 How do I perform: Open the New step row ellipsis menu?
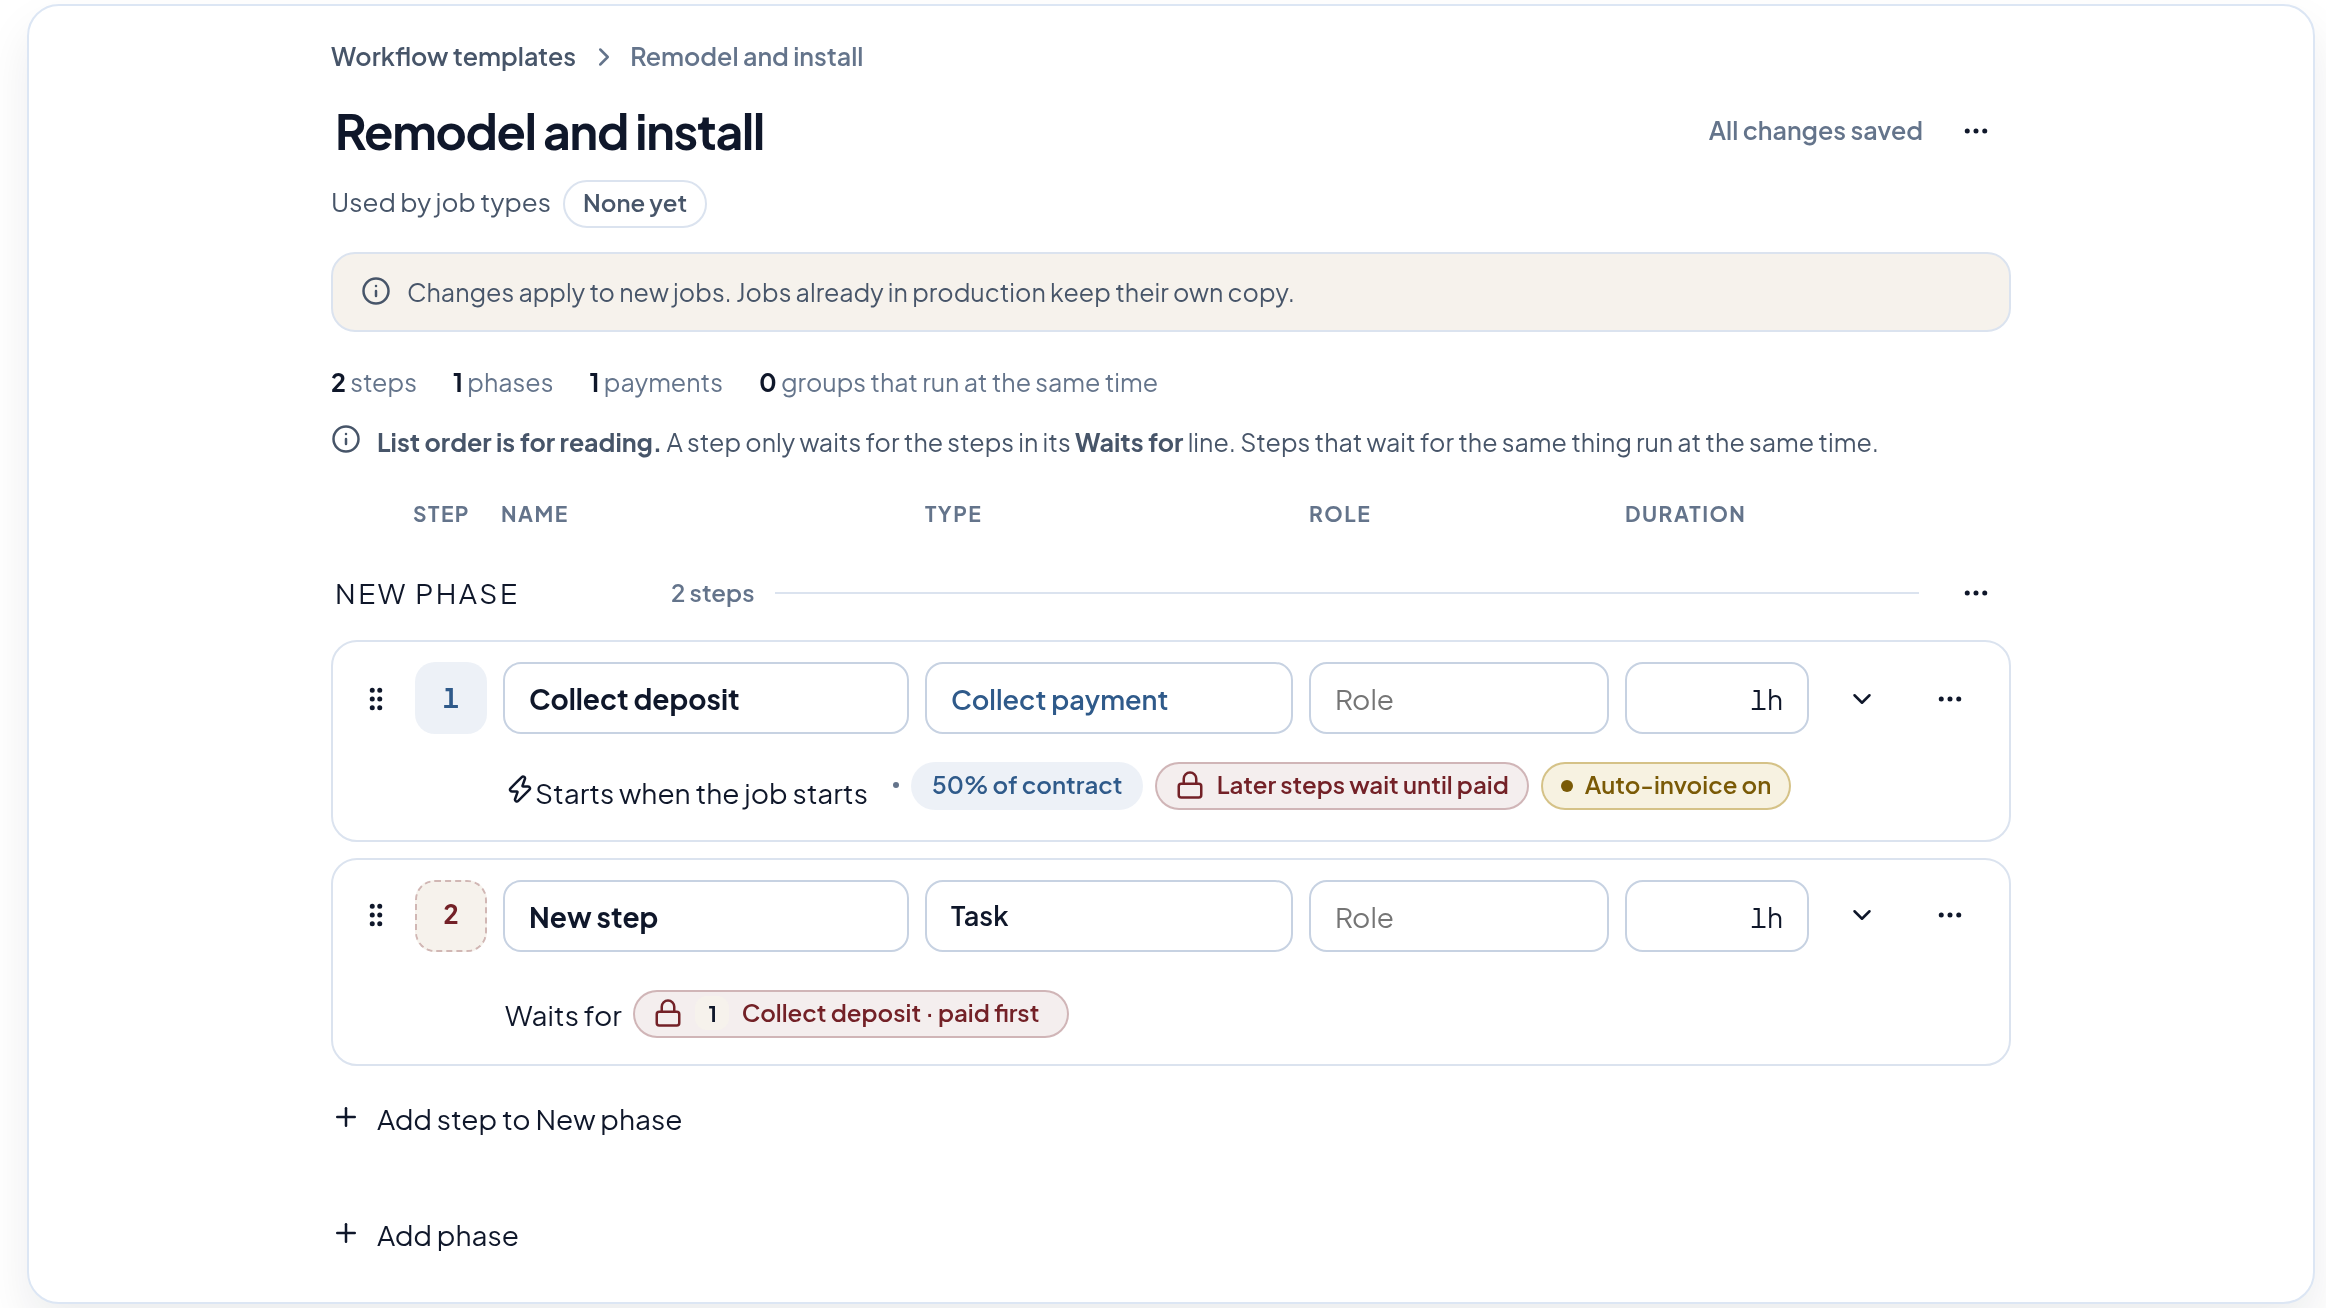point(1949,915)
